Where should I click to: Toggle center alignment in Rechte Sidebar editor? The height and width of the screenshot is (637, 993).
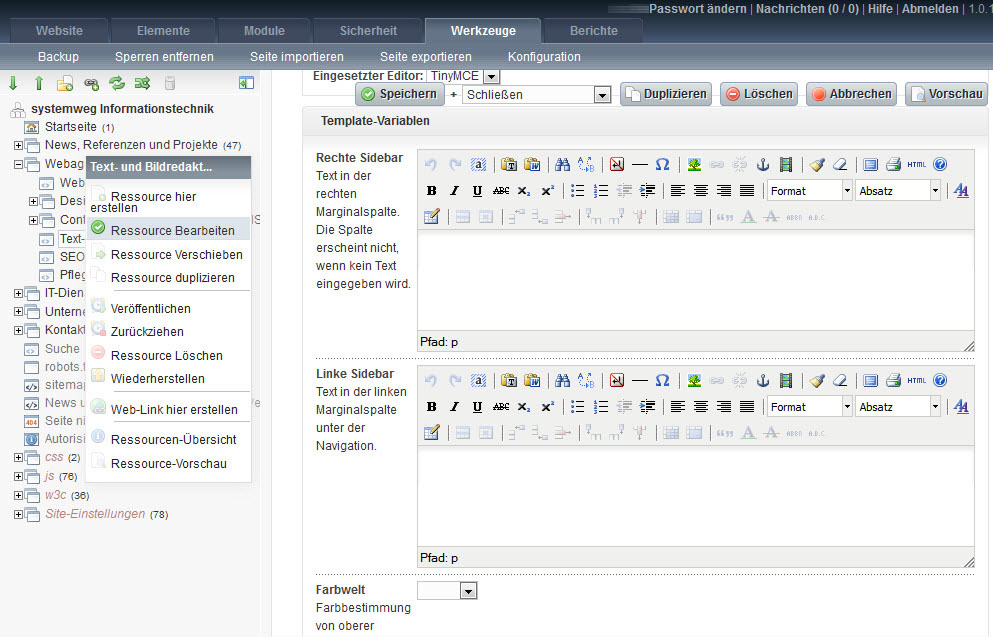[x=700, y=191]
